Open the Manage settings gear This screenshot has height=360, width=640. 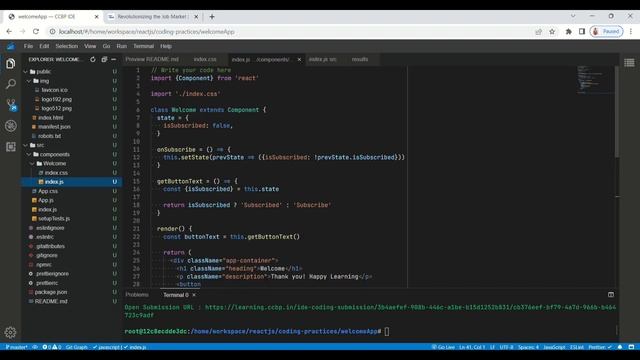pos(10,333)
